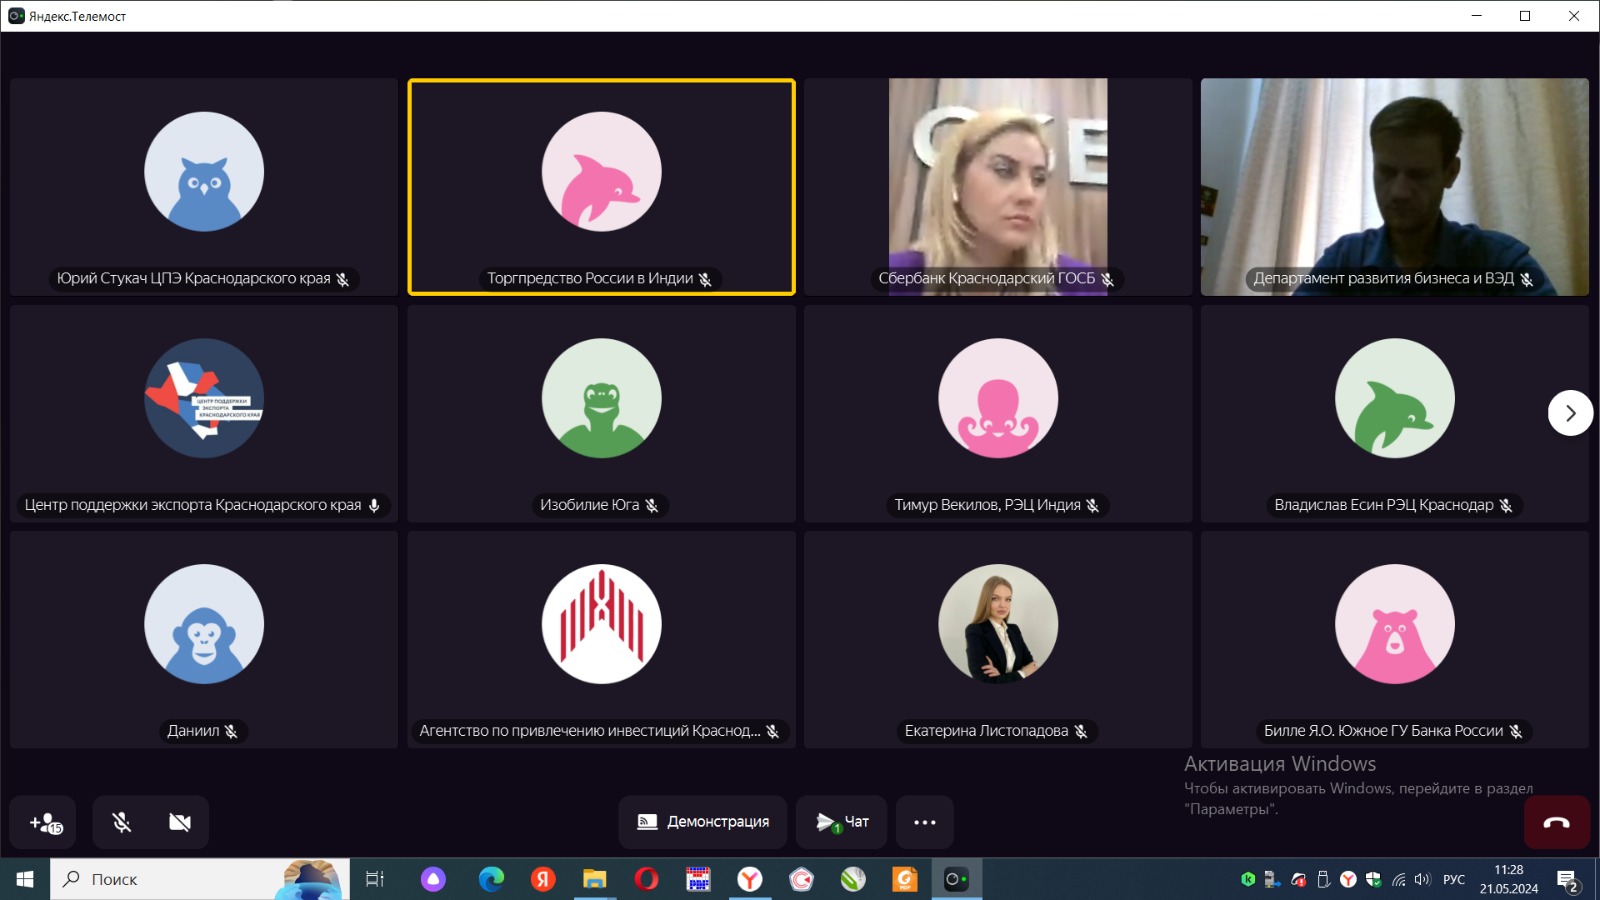1600x900 pixels.
Task: Open the green leaf app on the taskbar
Action: pos(853,879)
